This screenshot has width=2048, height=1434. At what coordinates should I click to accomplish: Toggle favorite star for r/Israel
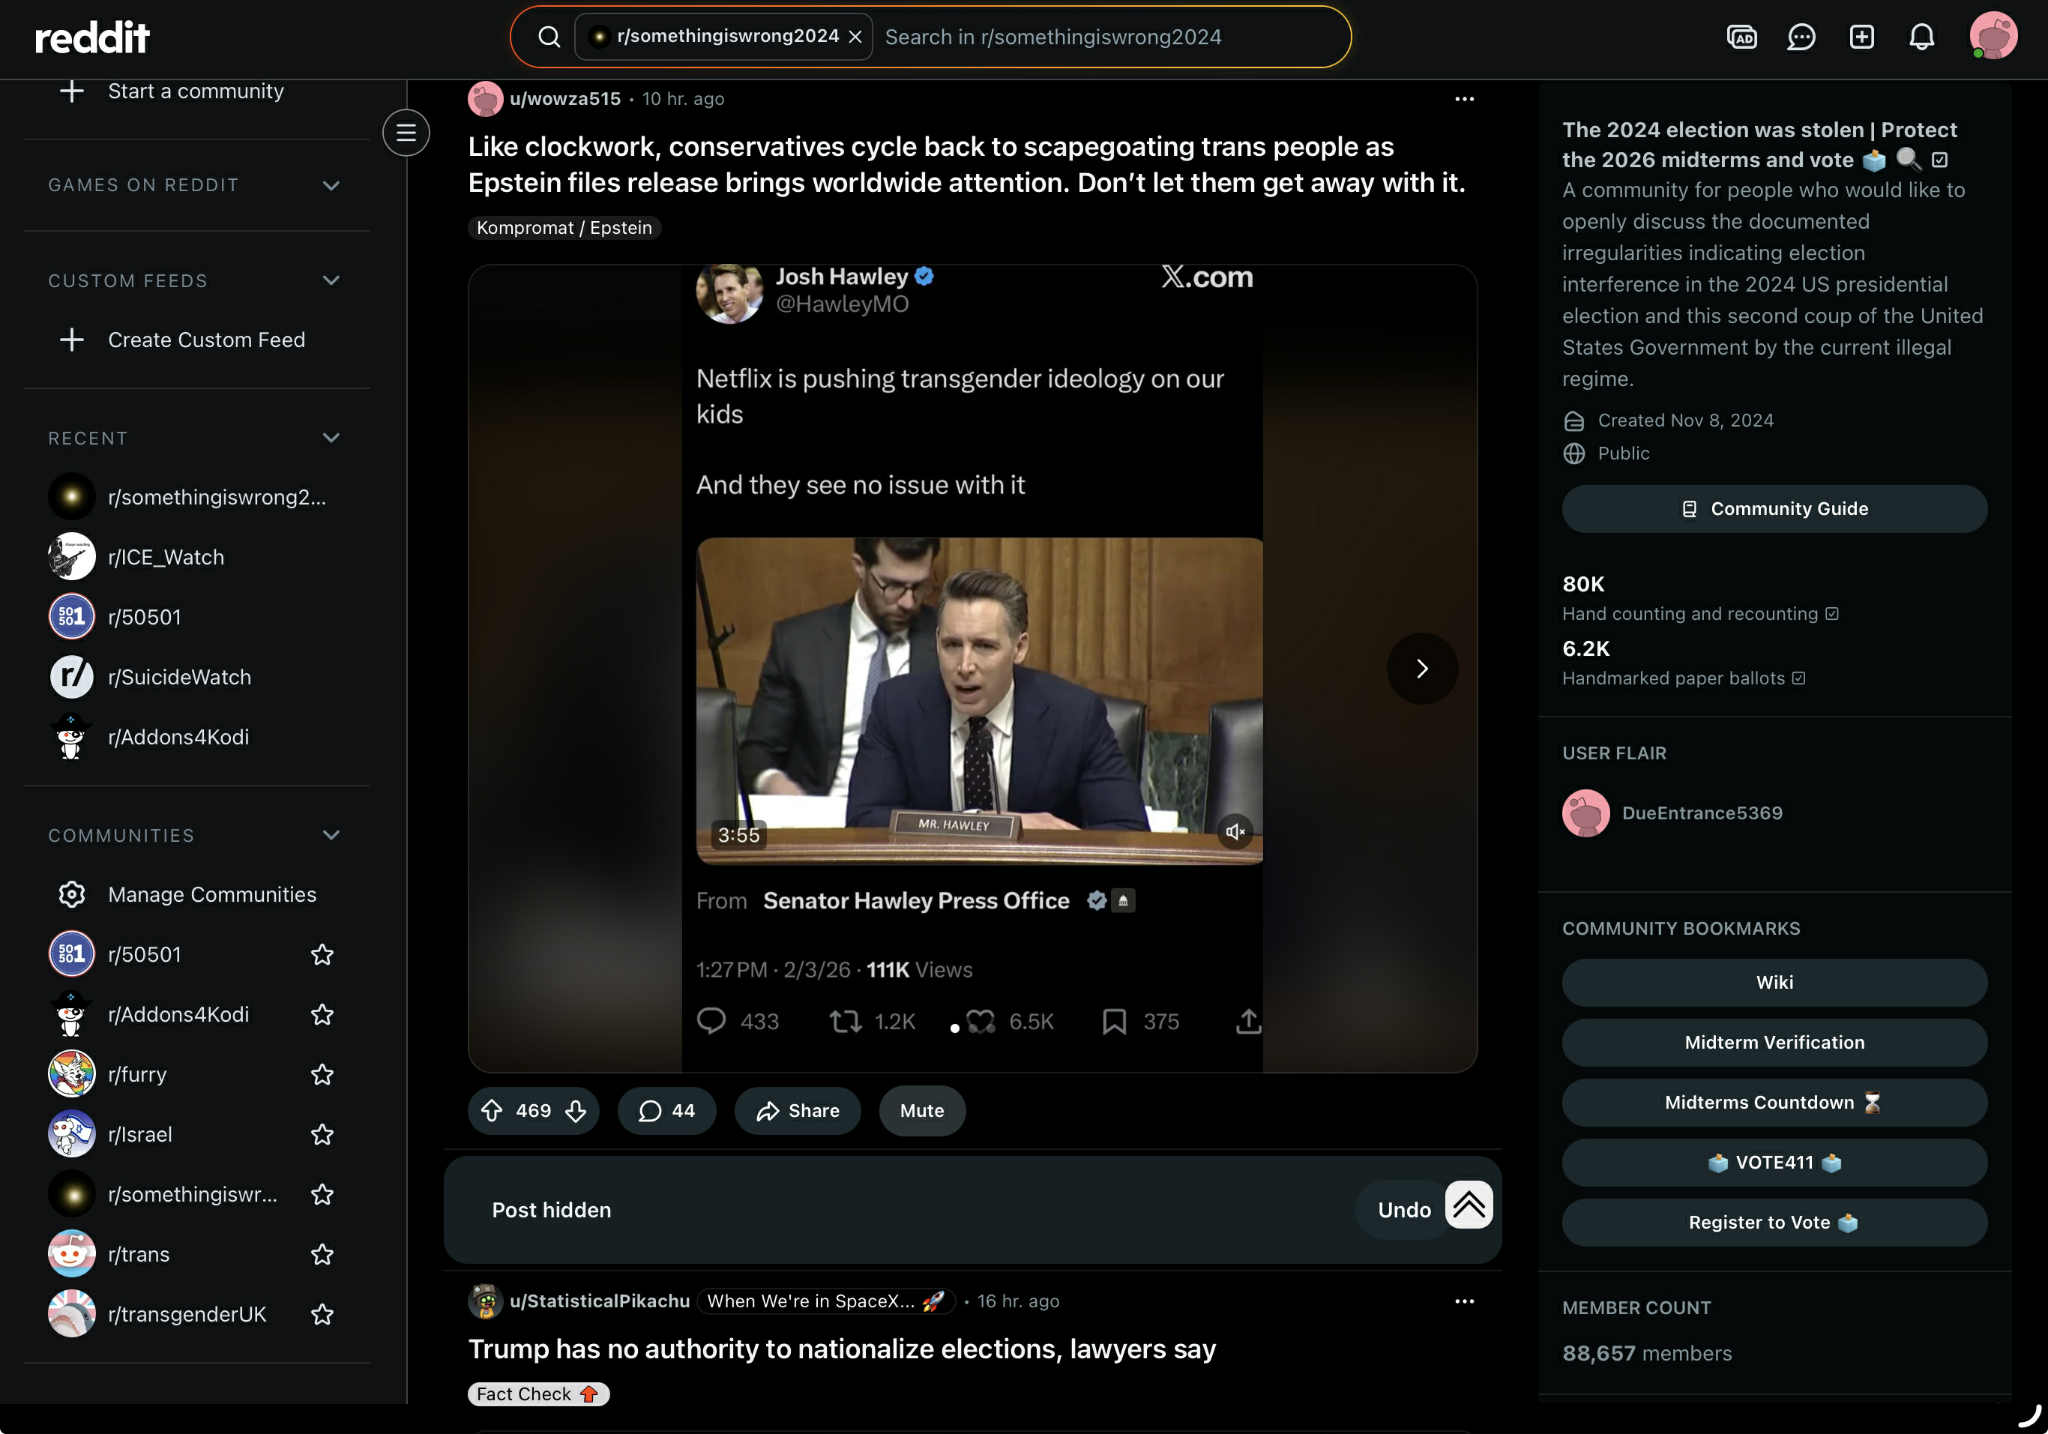tap(322, 1134)
